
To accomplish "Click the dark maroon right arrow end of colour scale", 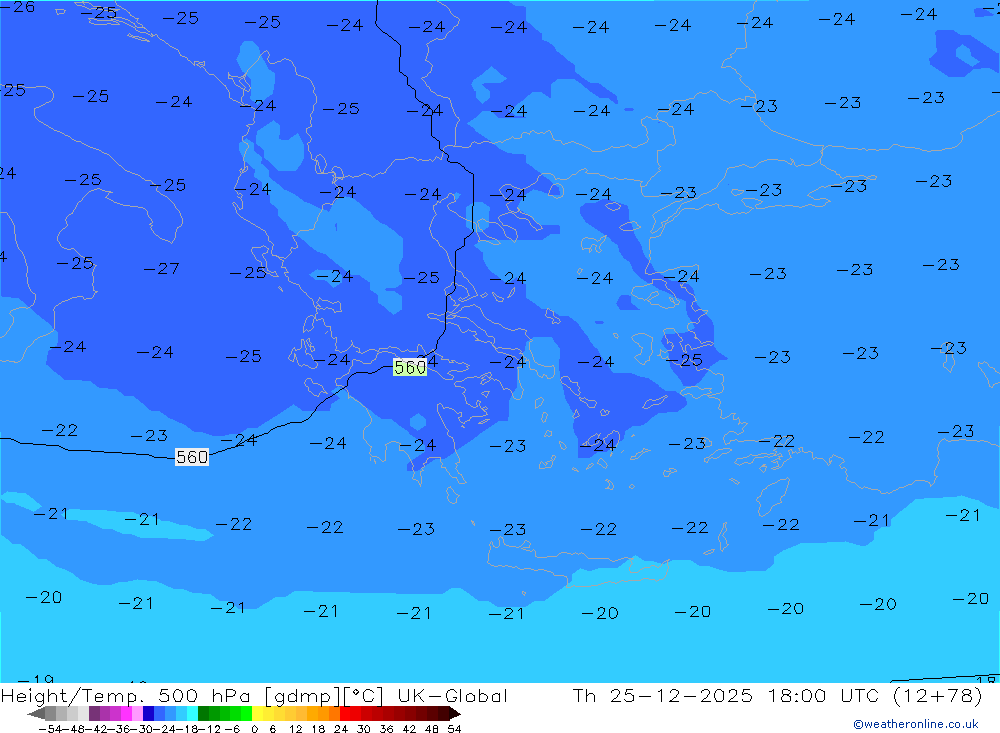I will tap(455, 714).
